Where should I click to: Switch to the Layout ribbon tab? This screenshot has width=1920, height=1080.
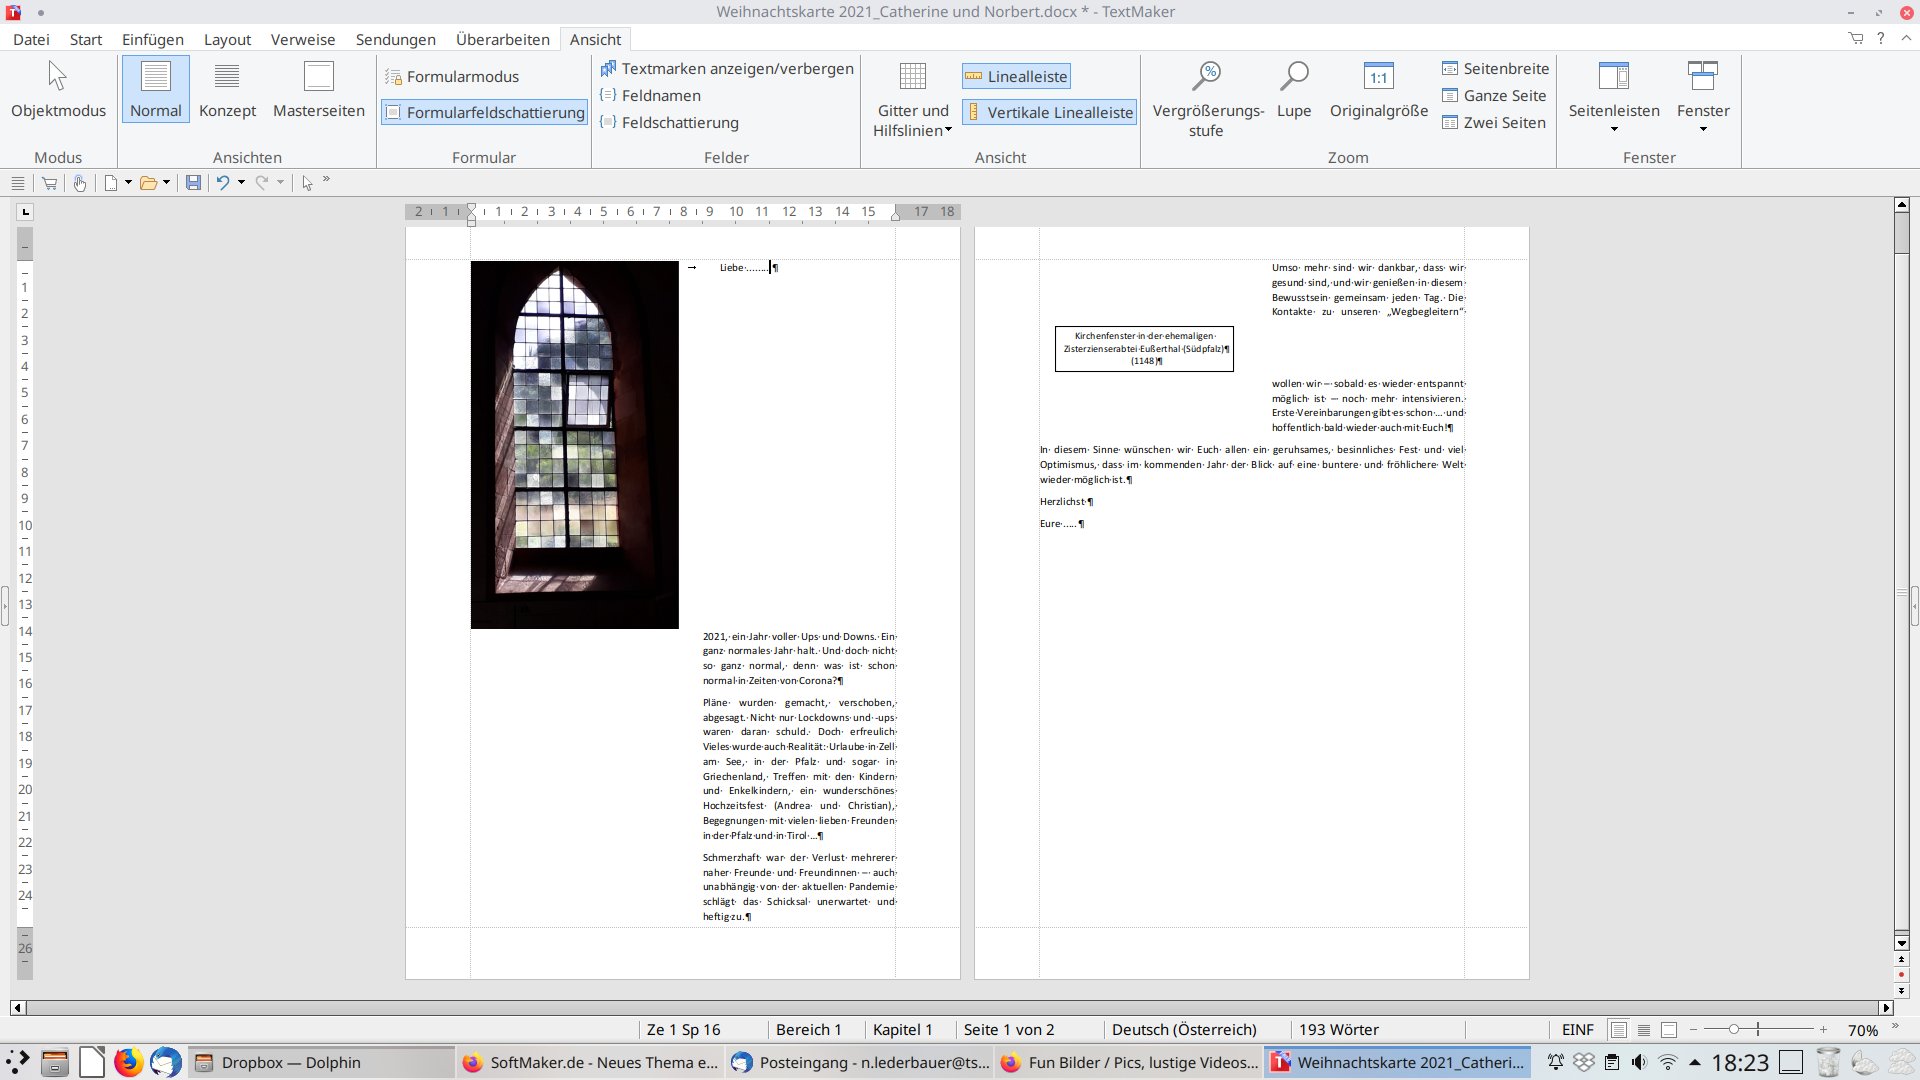tap(227, 39)
